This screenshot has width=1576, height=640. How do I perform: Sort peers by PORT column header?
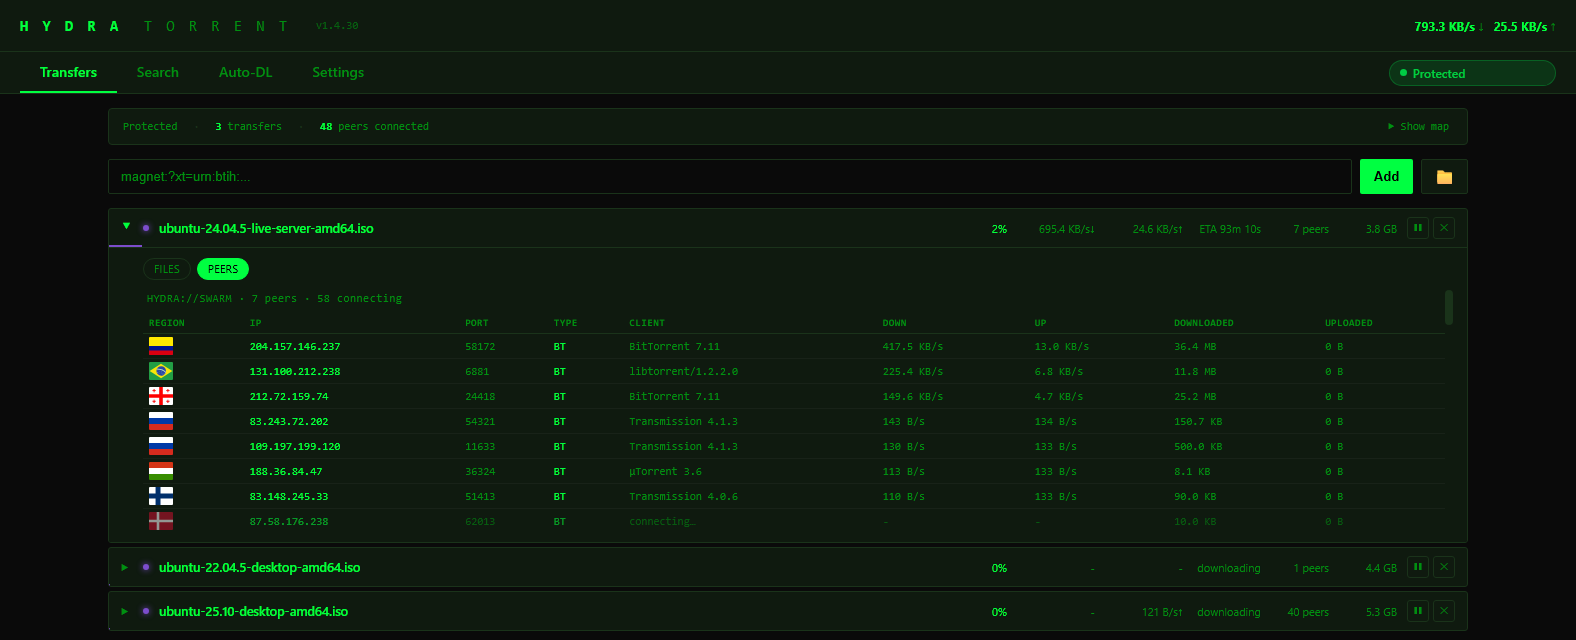477,323
